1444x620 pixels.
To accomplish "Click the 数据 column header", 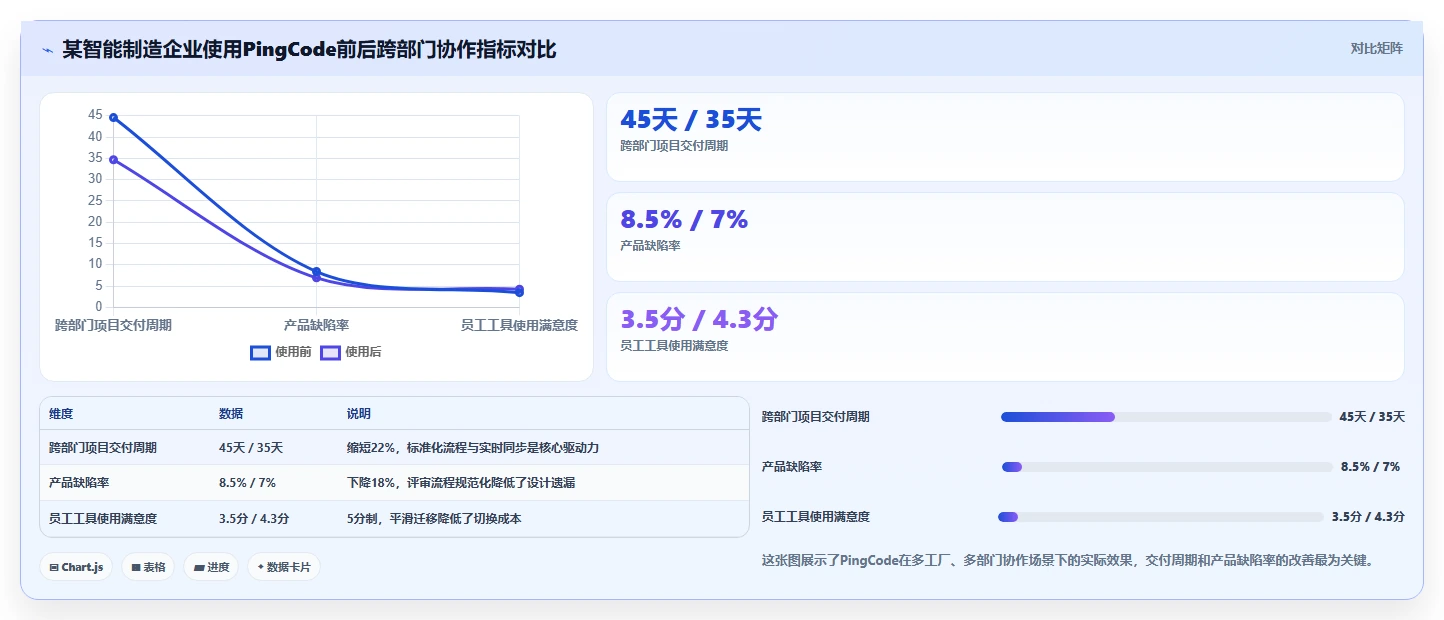I will (x=231, y=414).
